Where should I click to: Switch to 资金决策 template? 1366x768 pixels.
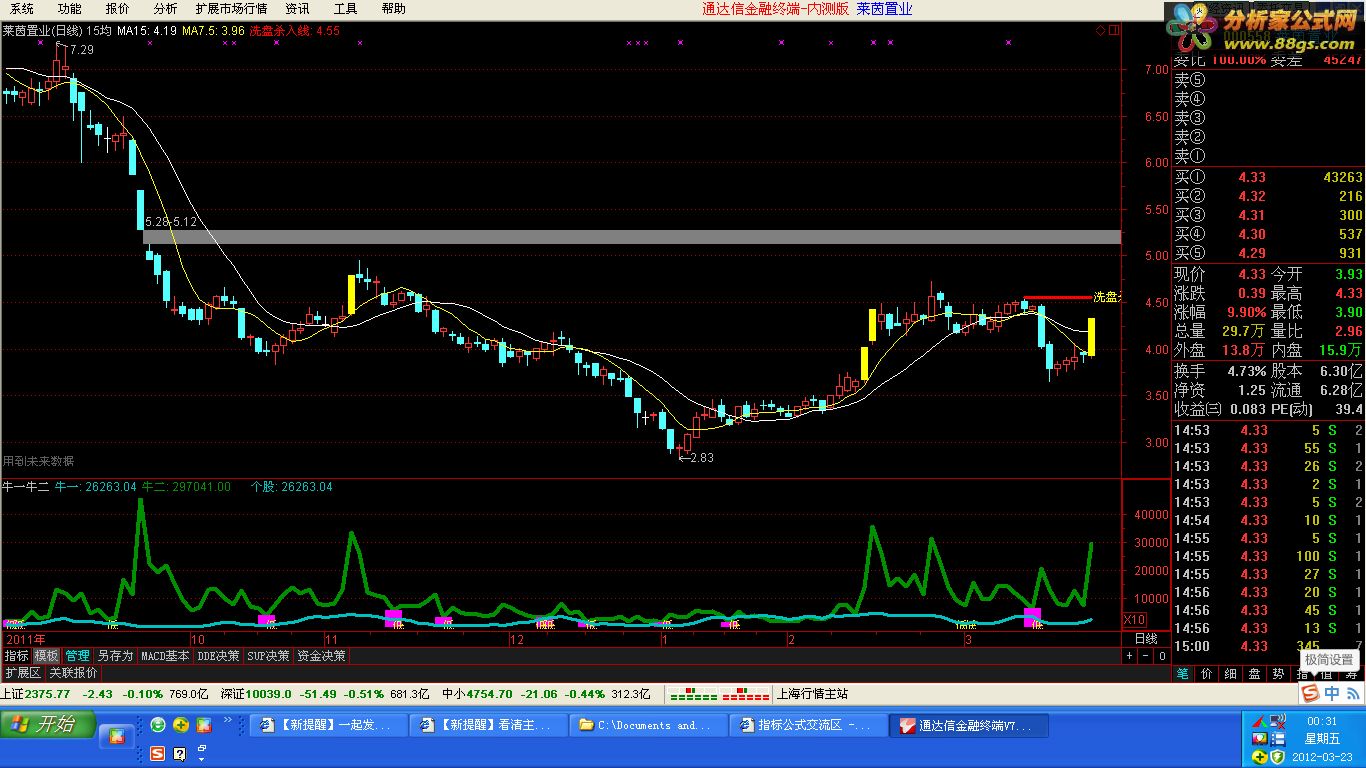(x=322, y=656)
